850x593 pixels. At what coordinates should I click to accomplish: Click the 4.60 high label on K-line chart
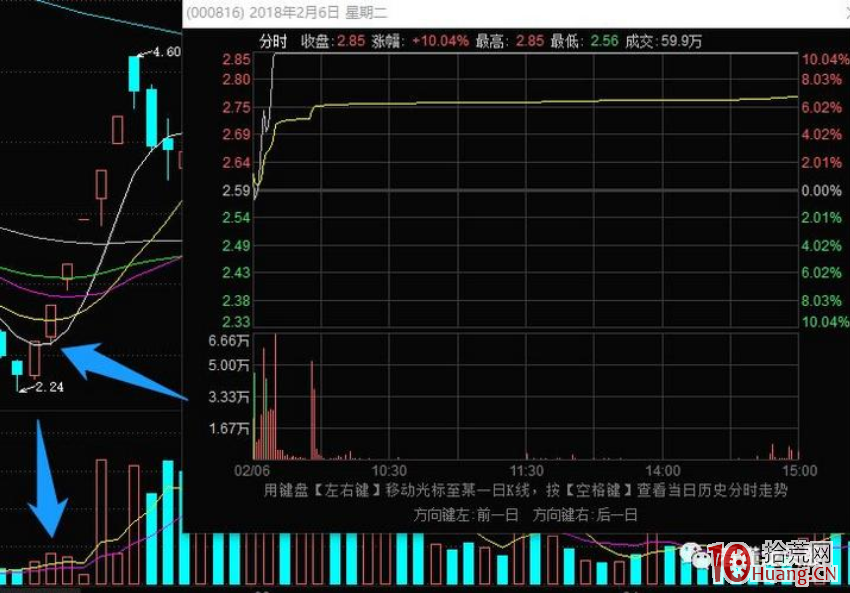coord(166,52)
